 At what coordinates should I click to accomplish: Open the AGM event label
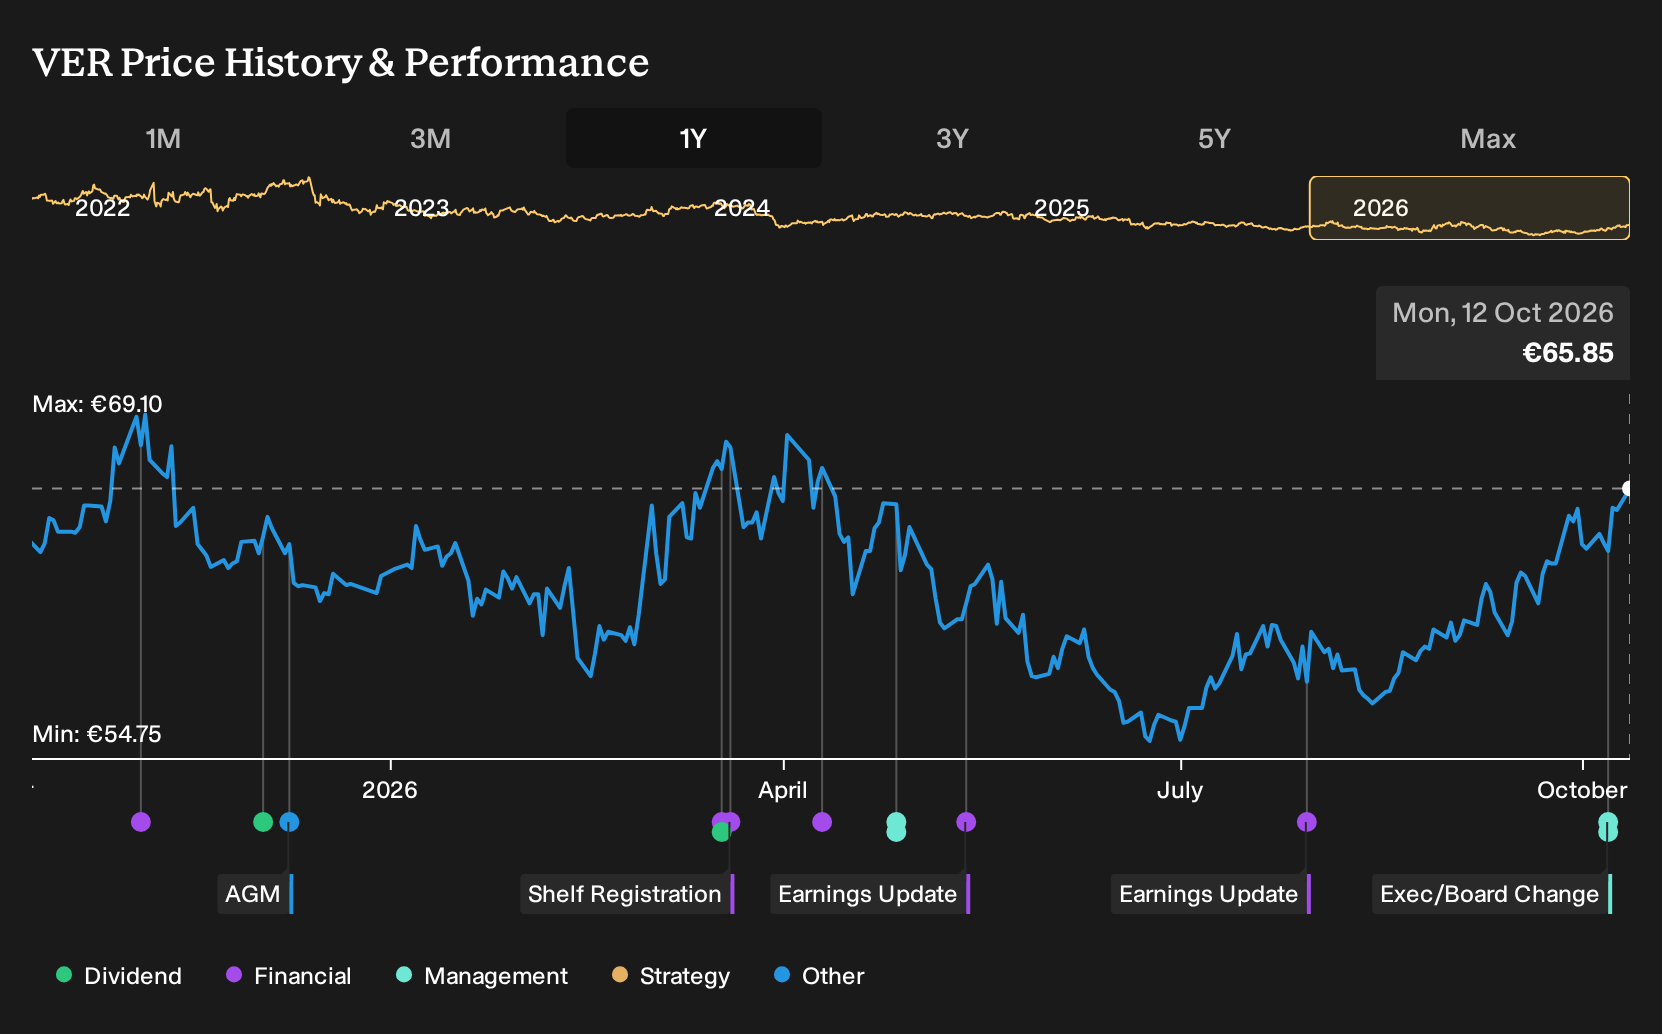pos(255,894)
